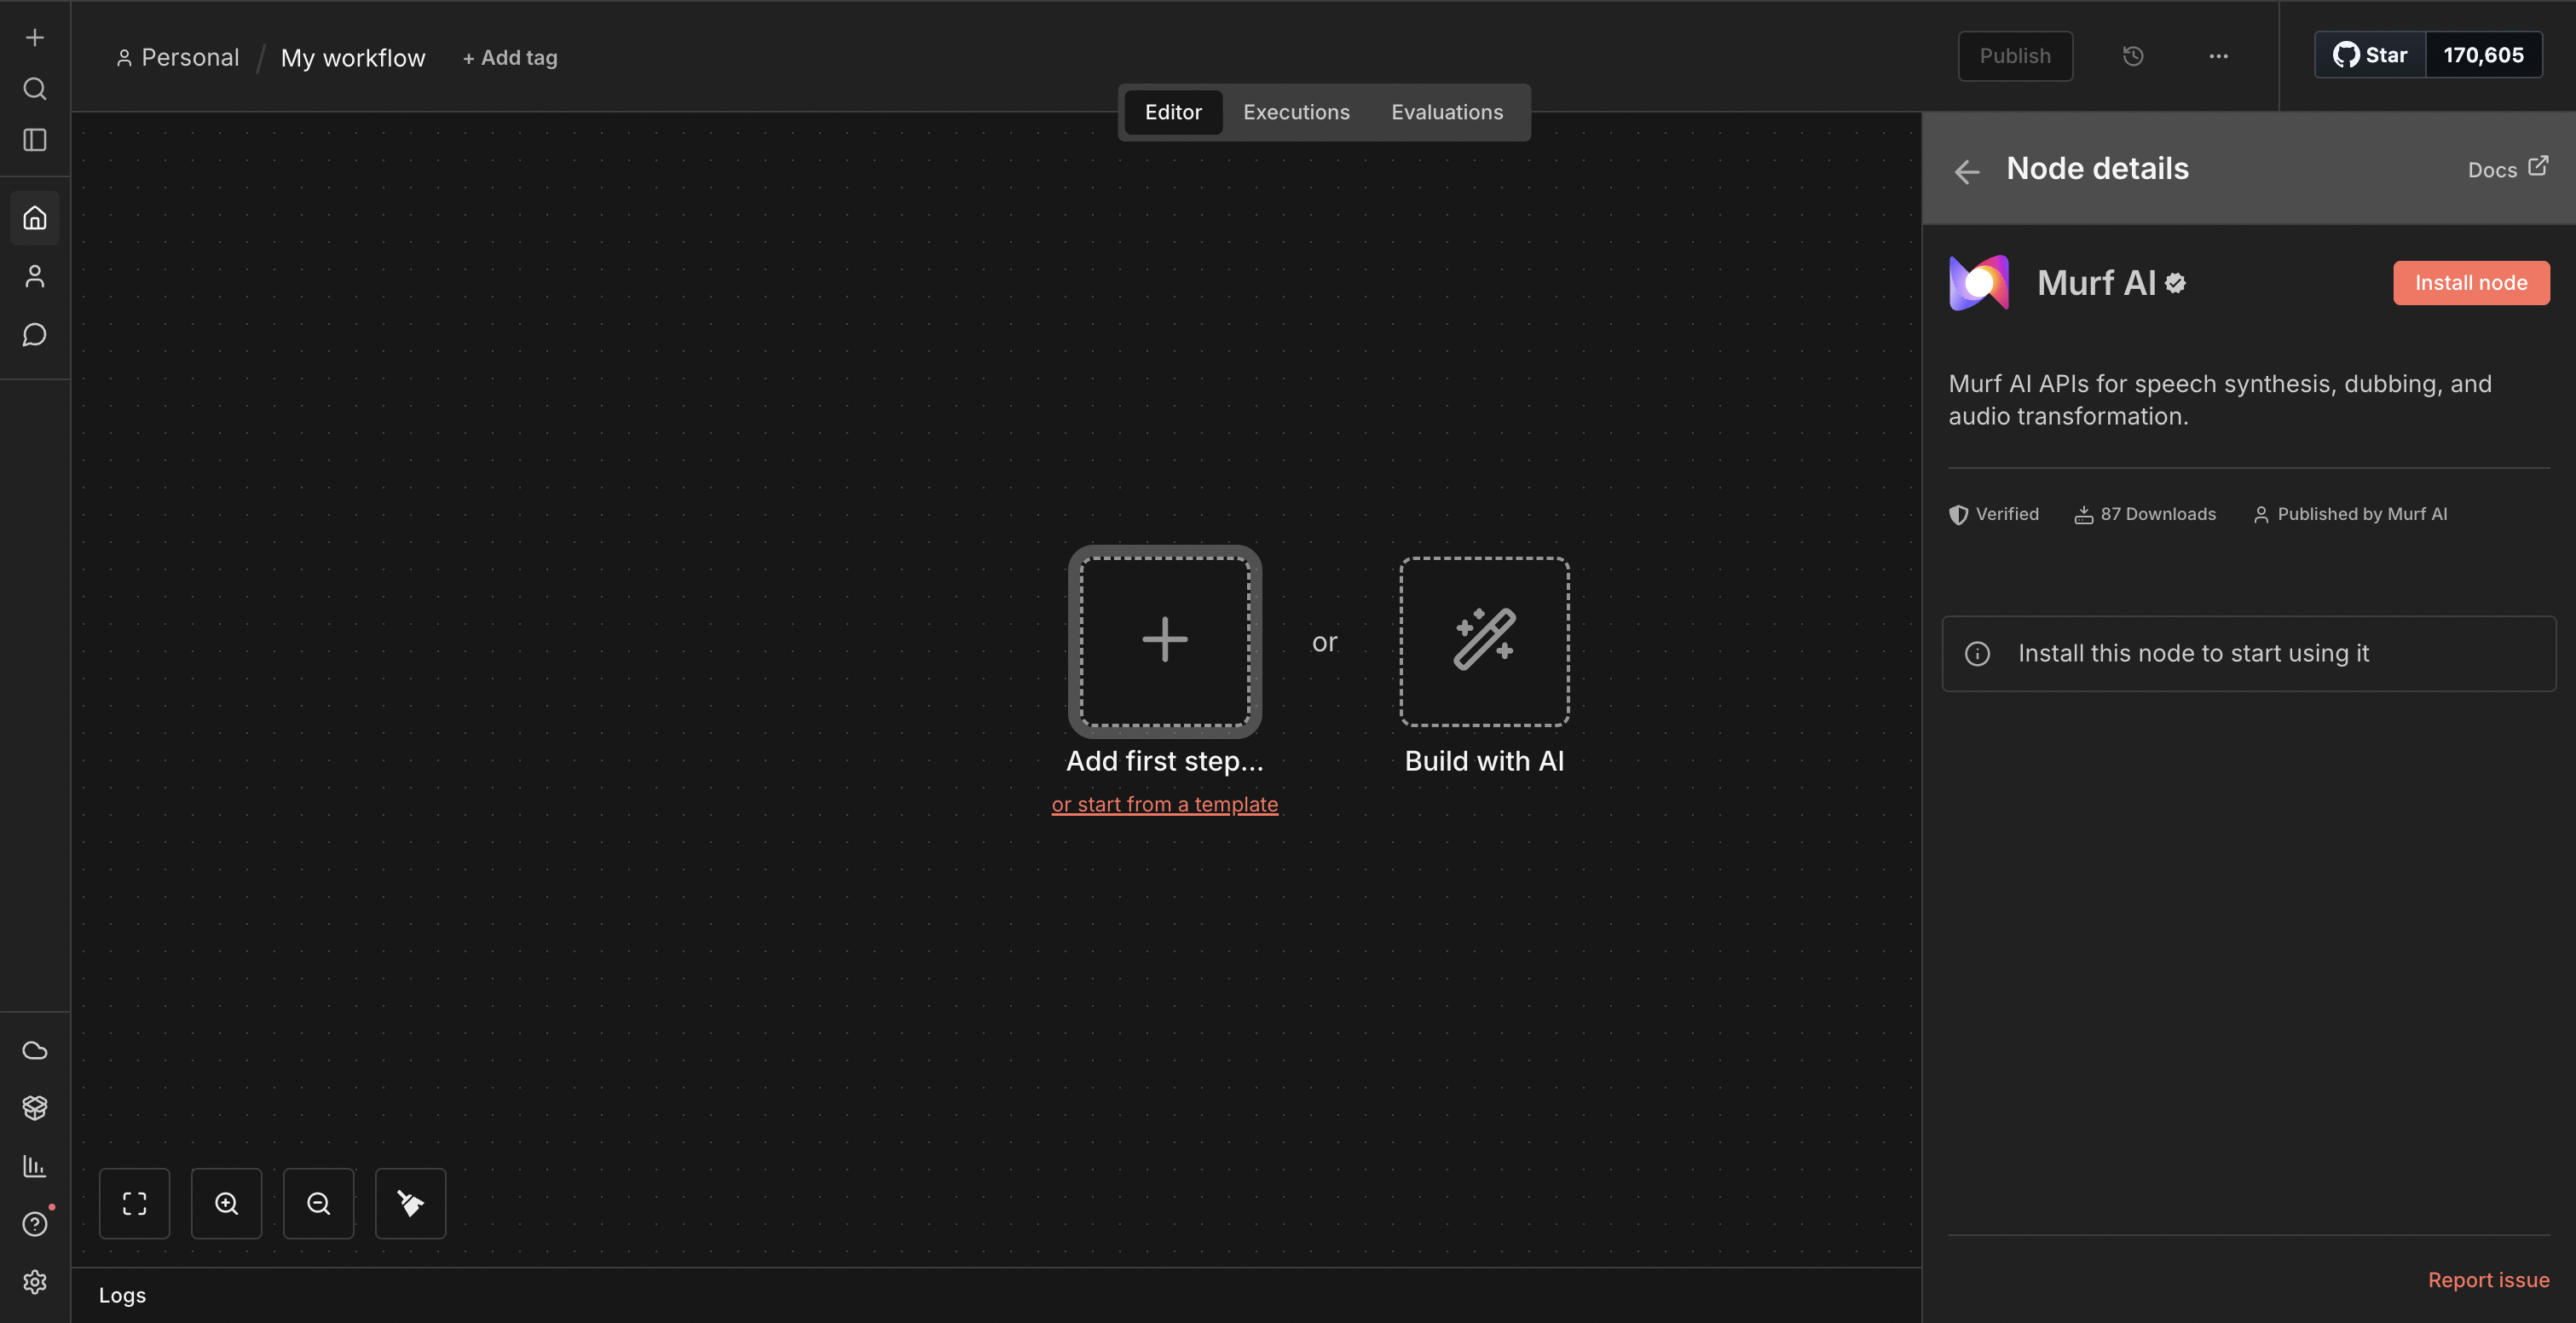Image resolution: width=2576 pixels, height=1323 pixels.
Task: Click the help question mark icon
Action: tap(35, 1224)
